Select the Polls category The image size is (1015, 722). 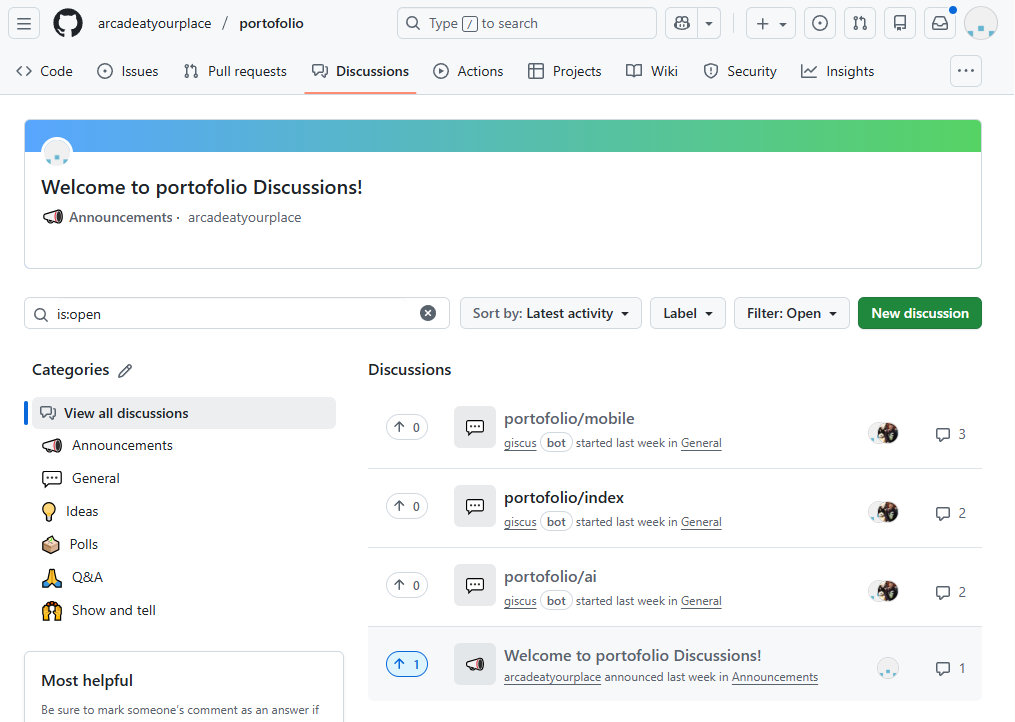tap(84, 544)
